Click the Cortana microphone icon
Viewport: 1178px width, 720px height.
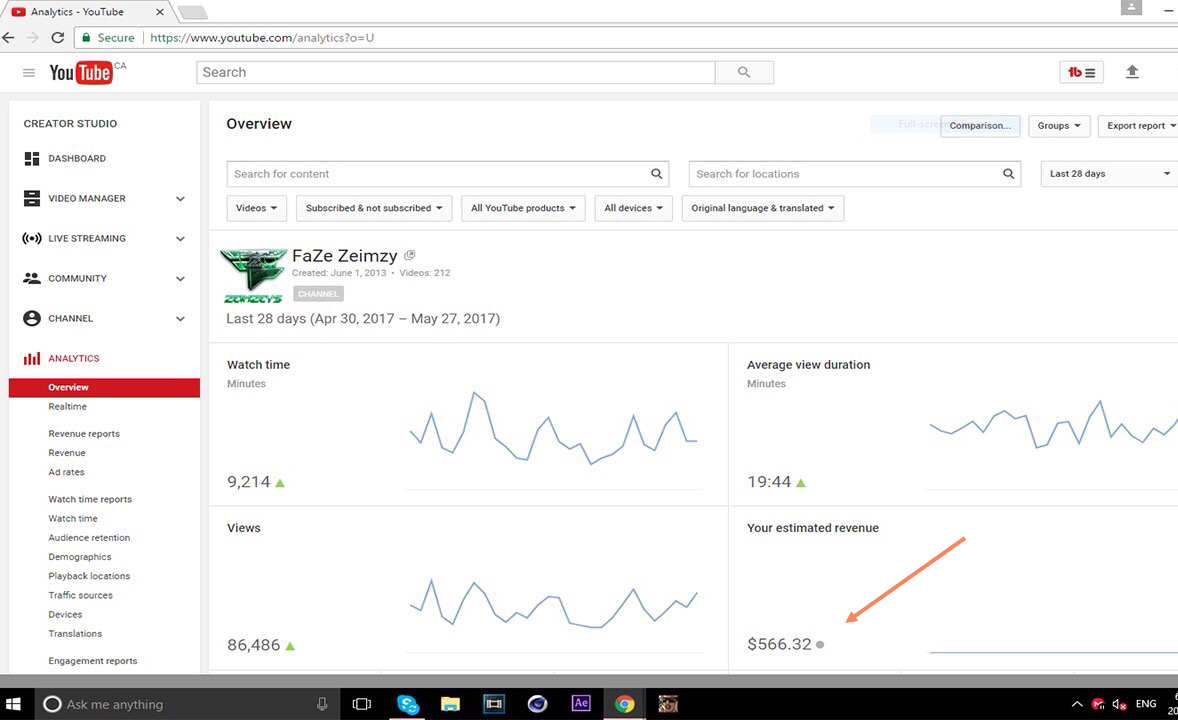322,704
